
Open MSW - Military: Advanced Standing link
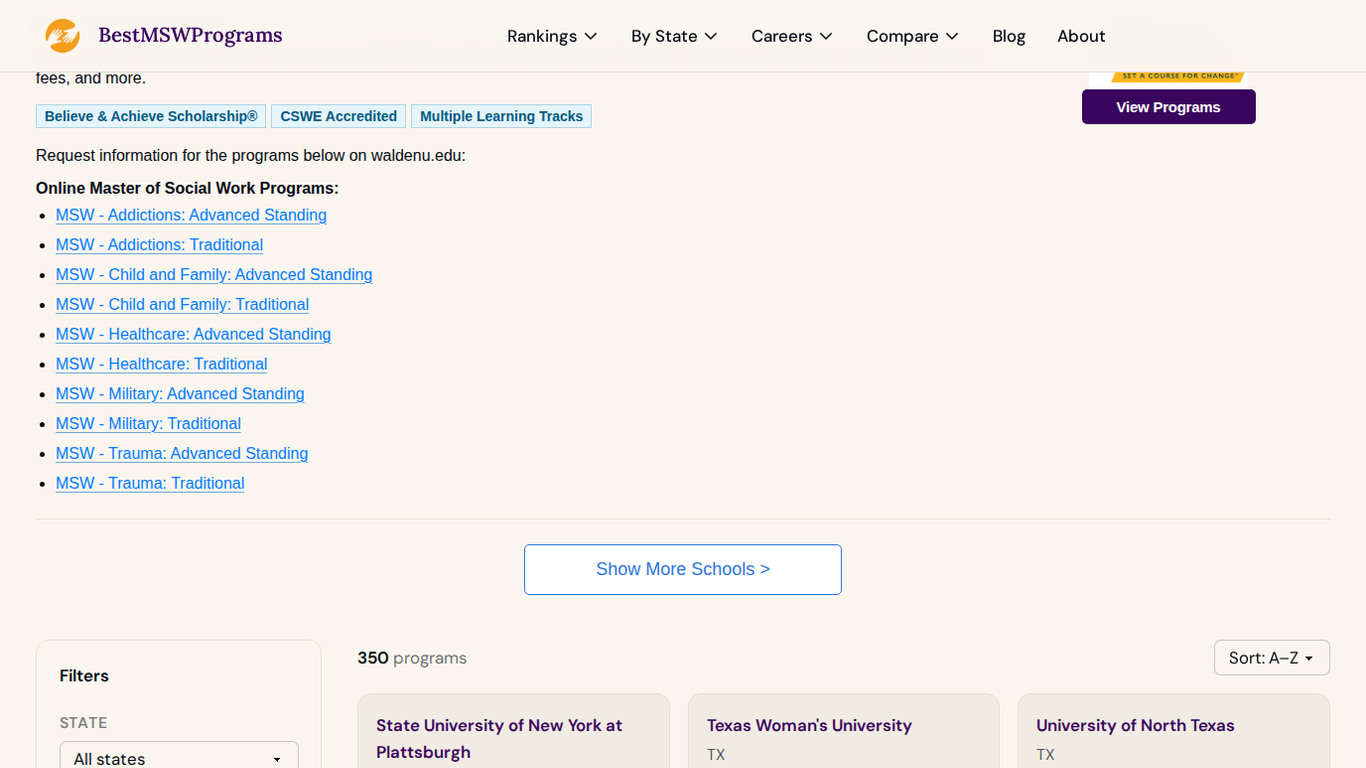(x=180, y=394)
